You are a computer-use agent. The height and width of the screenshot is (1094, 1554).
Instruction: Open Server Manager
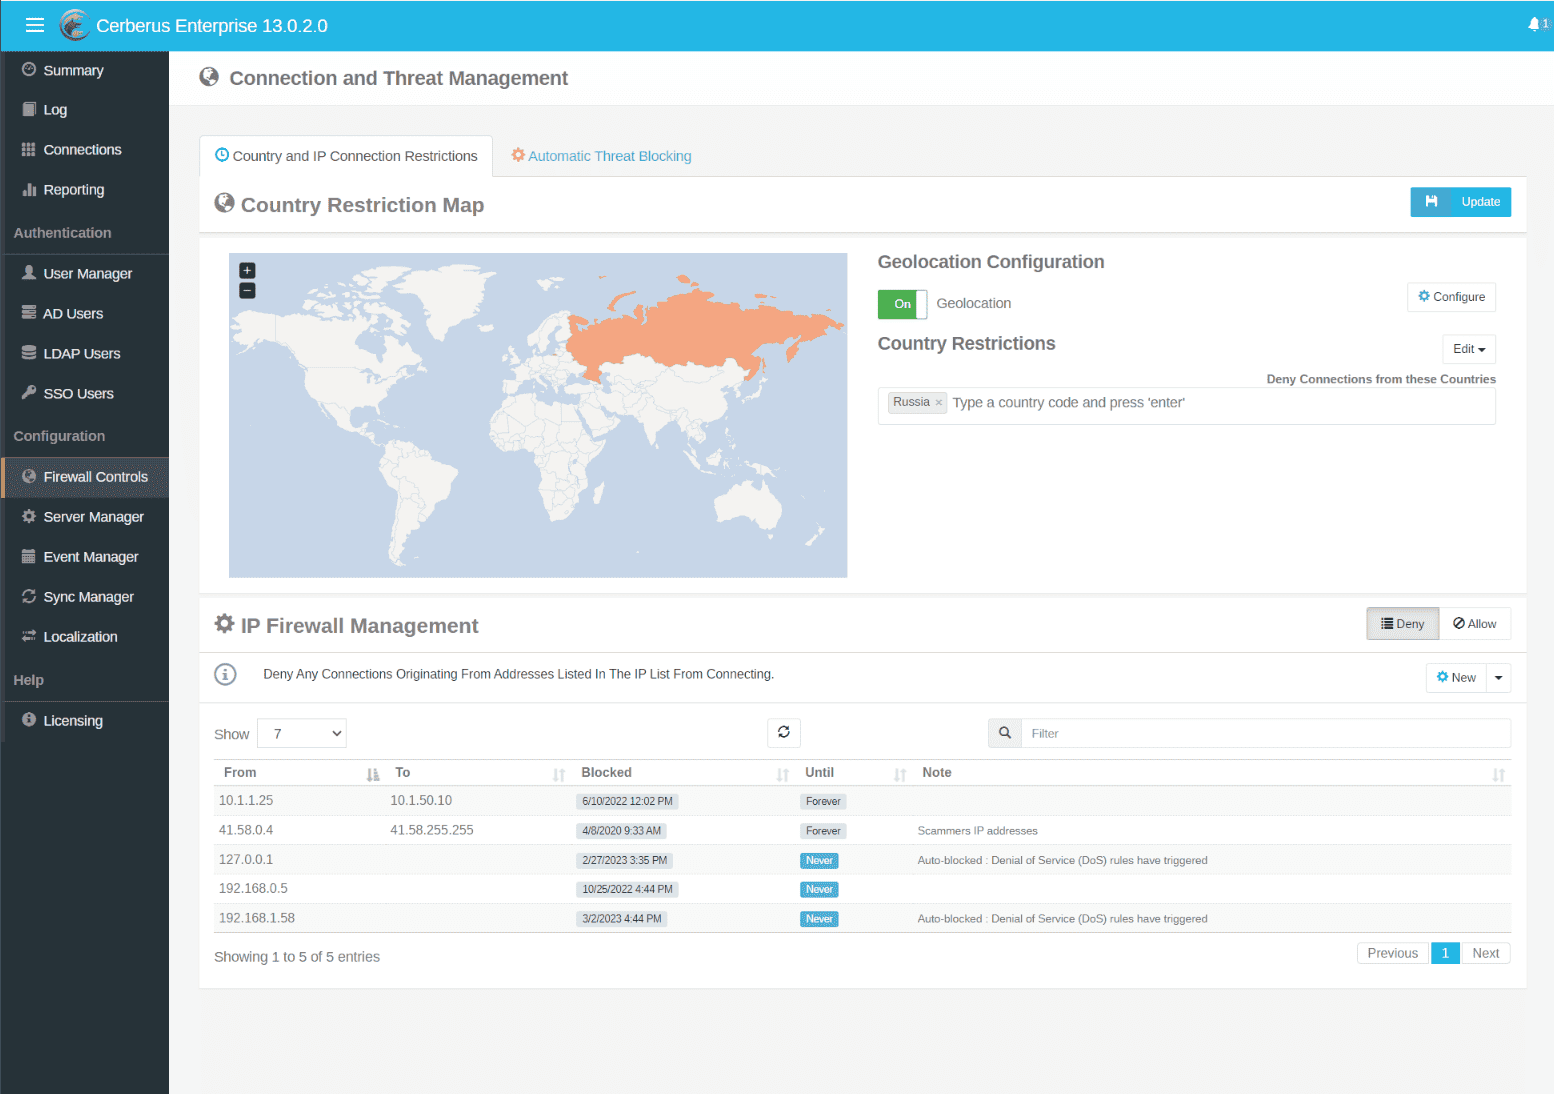[85, 517]
